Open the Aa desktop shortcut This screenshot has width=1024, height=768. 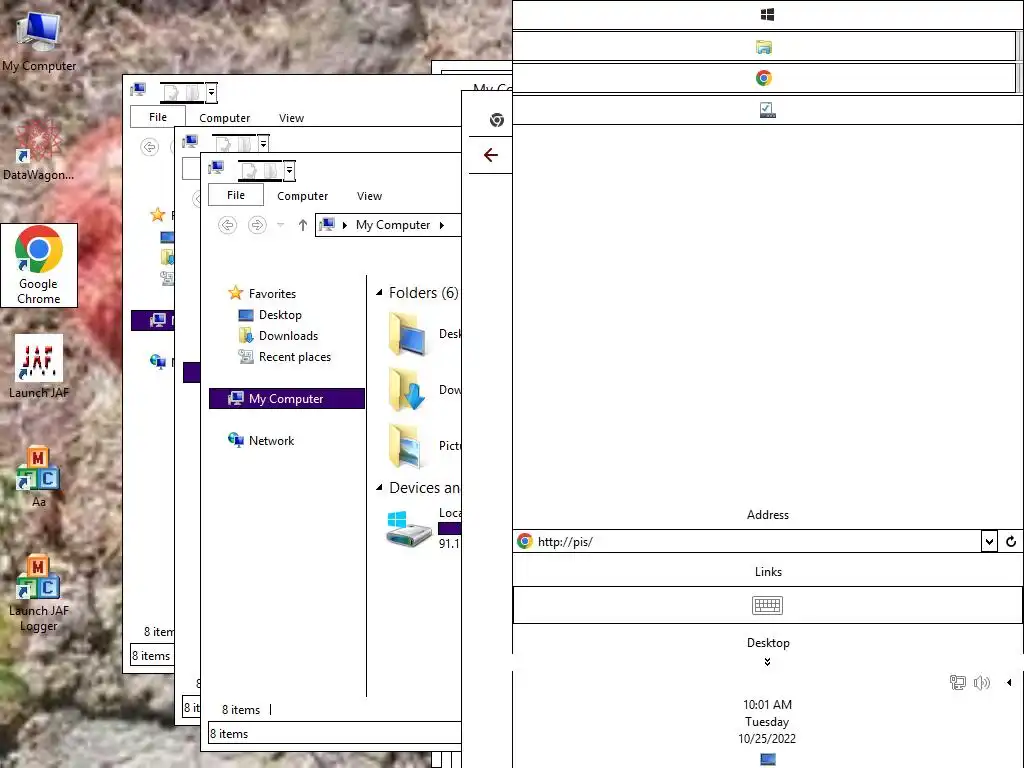tap(39, 477)
